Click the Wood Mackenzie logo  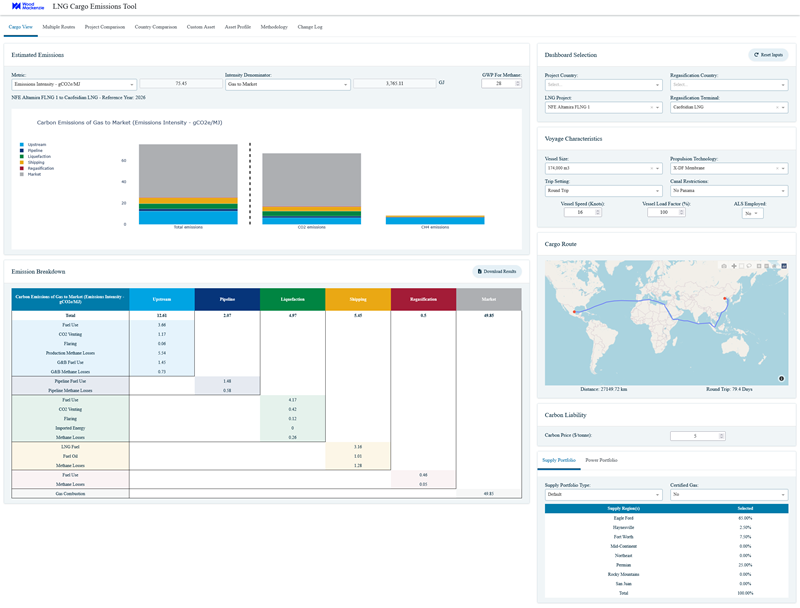25,7
